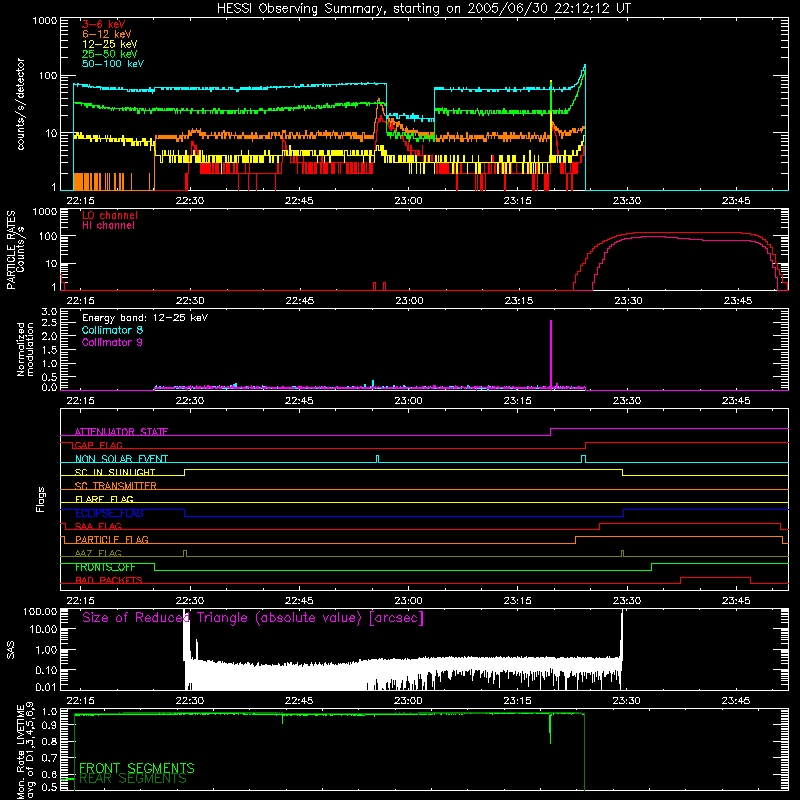Select the dim REAR SEGMENTS legend label
800x800 pixels.
click(133, 779)
